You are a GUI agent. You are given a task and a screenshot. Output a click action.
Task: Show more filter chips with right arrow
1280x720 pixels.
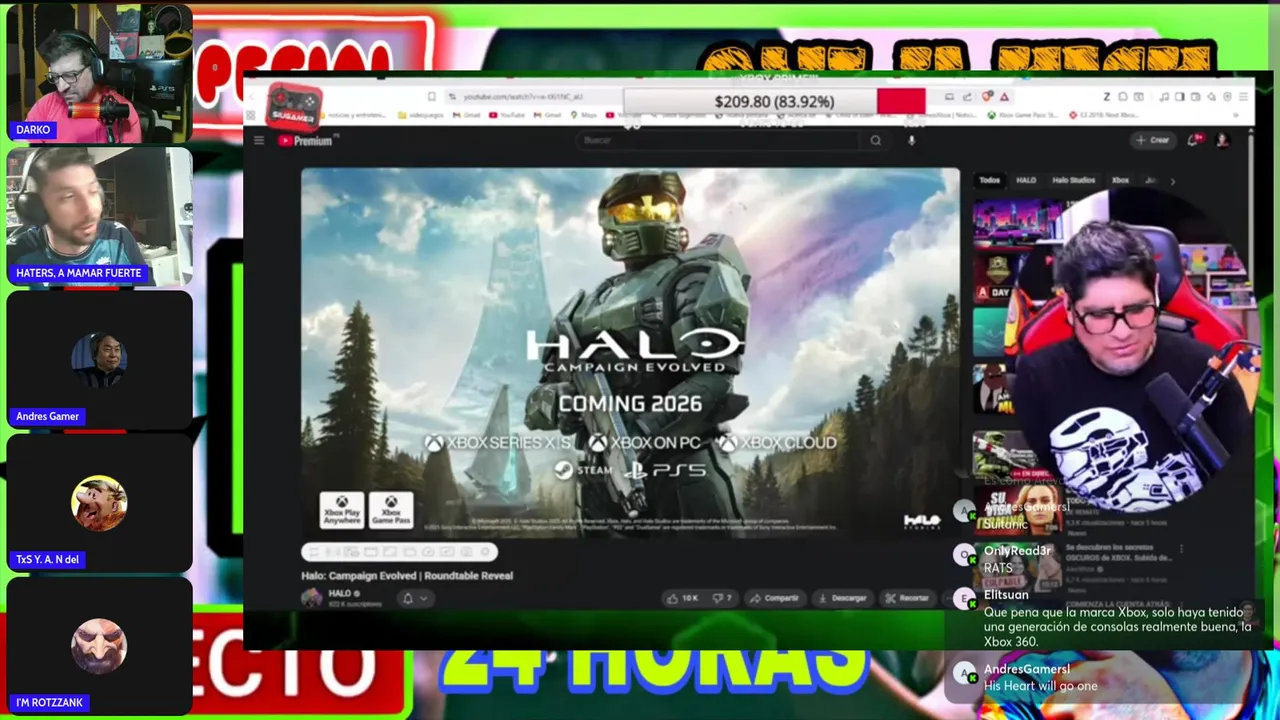[x=1172, y=181]
